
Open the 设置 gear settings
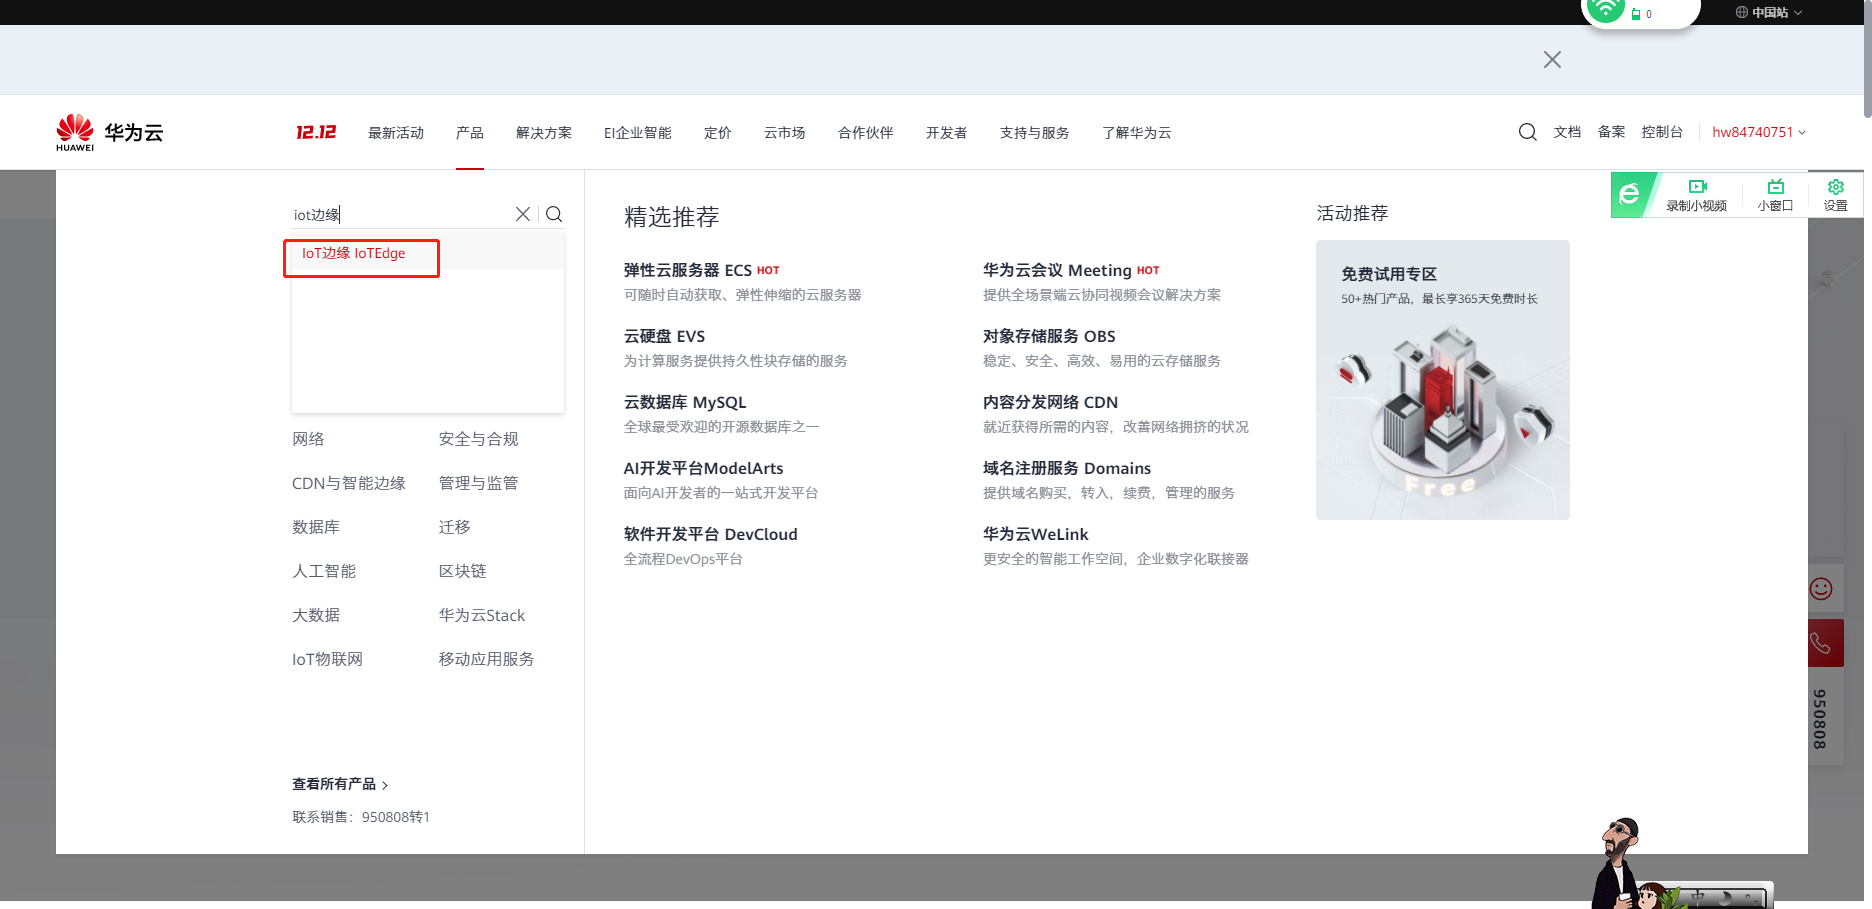tap(1836, 195)
